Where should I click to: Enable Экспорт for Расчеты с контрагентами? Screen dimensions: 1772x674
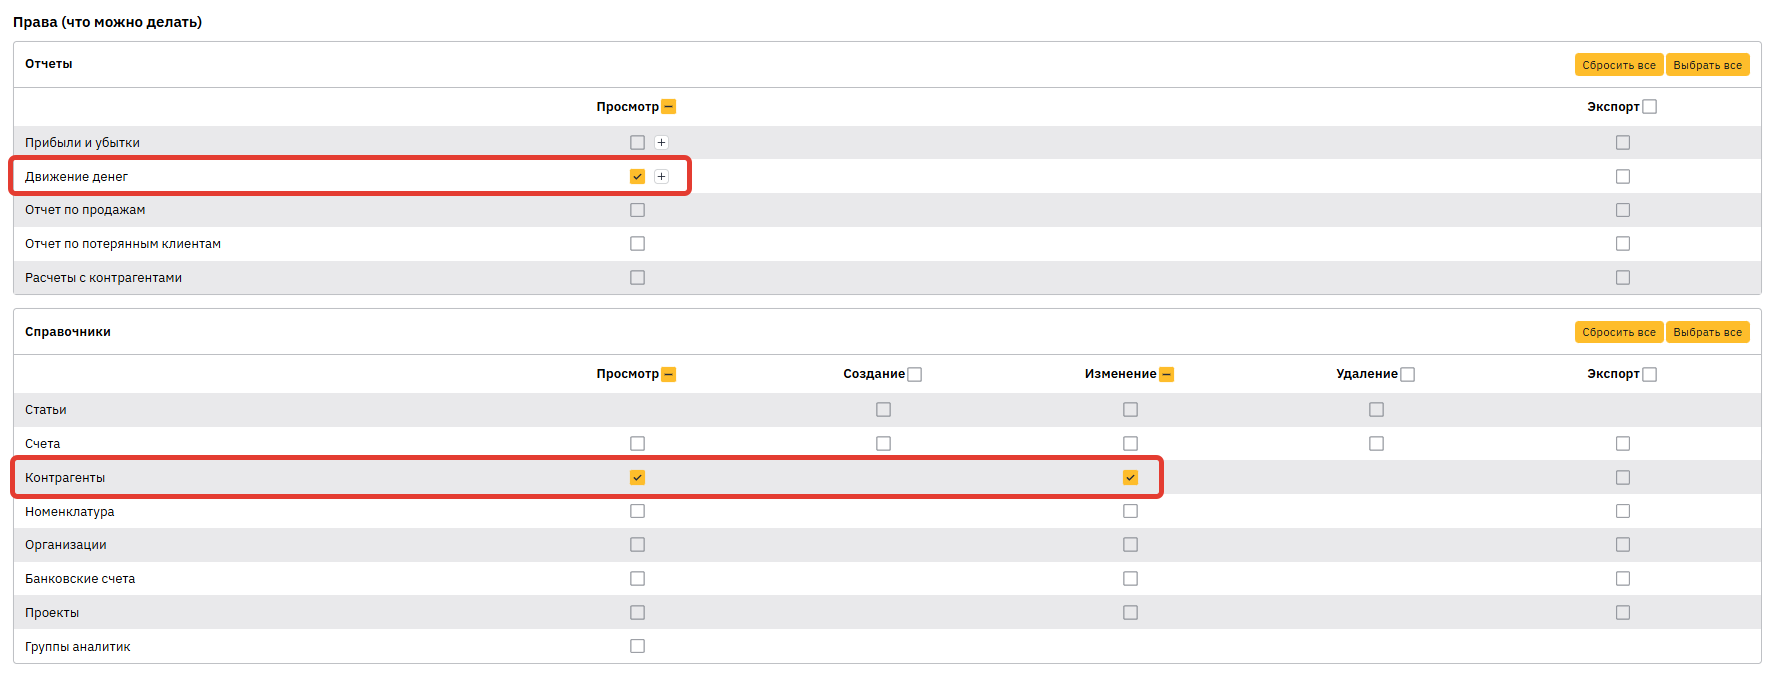[x=1622, y=278]
